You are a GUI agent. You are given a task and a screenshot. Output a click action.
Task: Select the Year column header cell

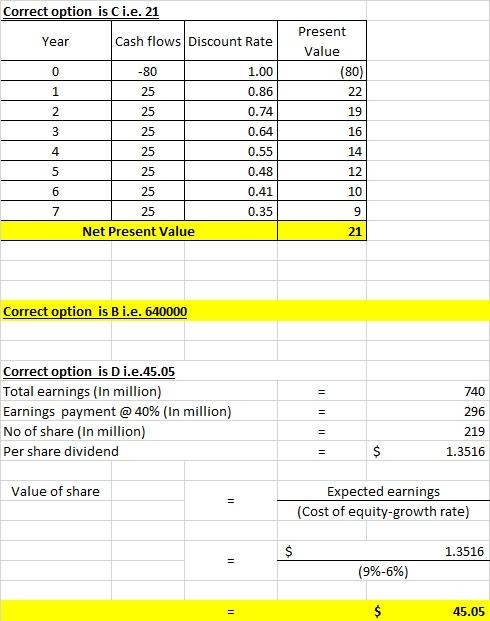coord(56,41)
